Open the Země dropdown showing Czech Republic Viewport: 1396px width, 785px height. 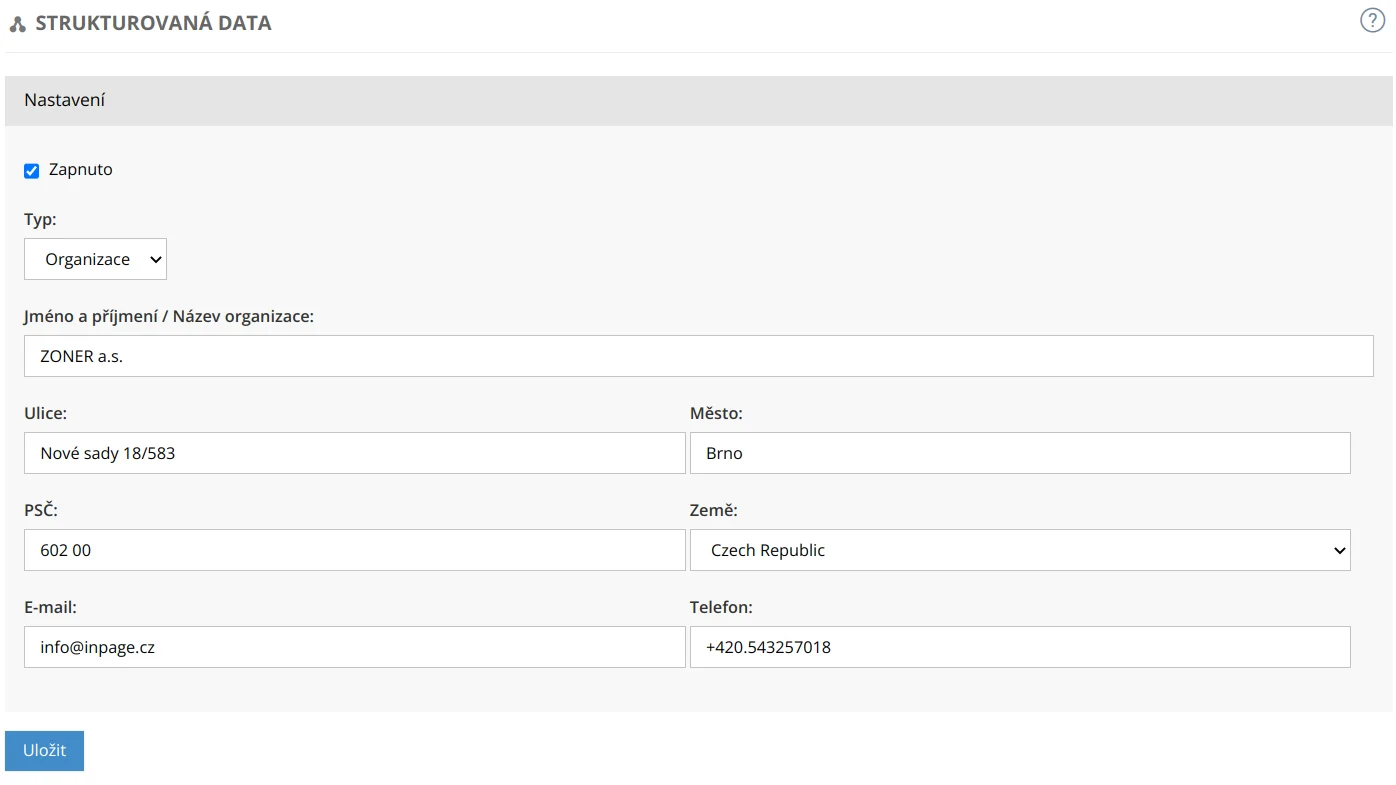point(1020,550)
